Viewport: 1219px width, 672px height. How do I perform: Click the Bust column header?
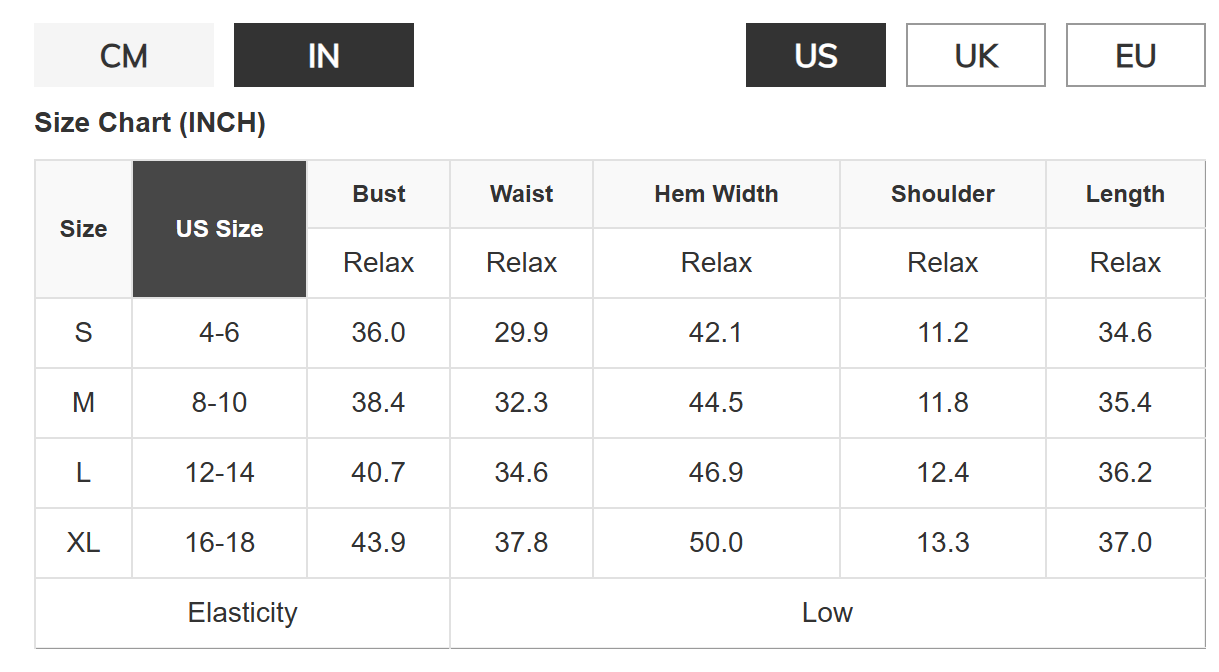click(379, 194)
